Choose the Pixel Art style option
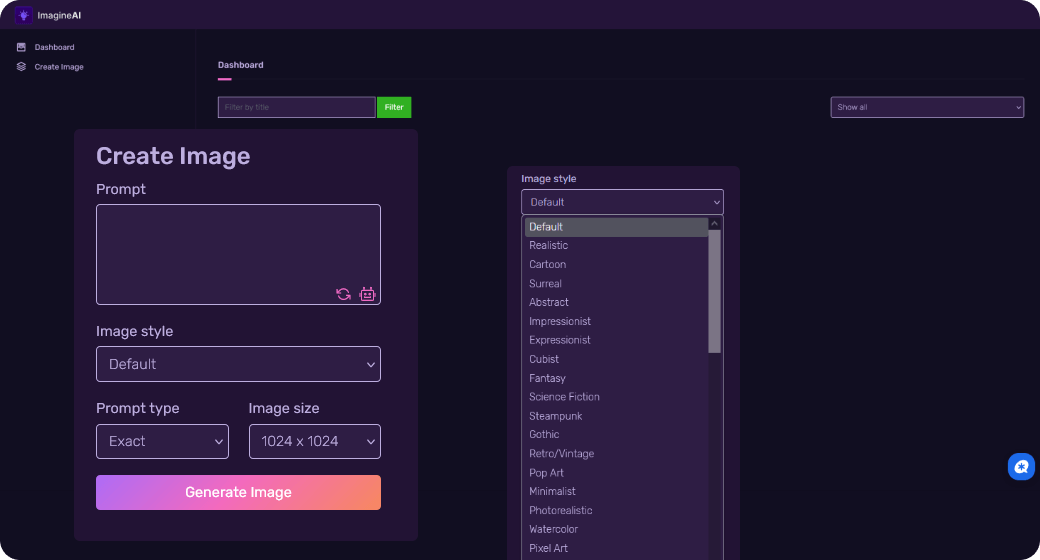The height and width of the screenshot is (560, 1040). [x=616, y=548]
